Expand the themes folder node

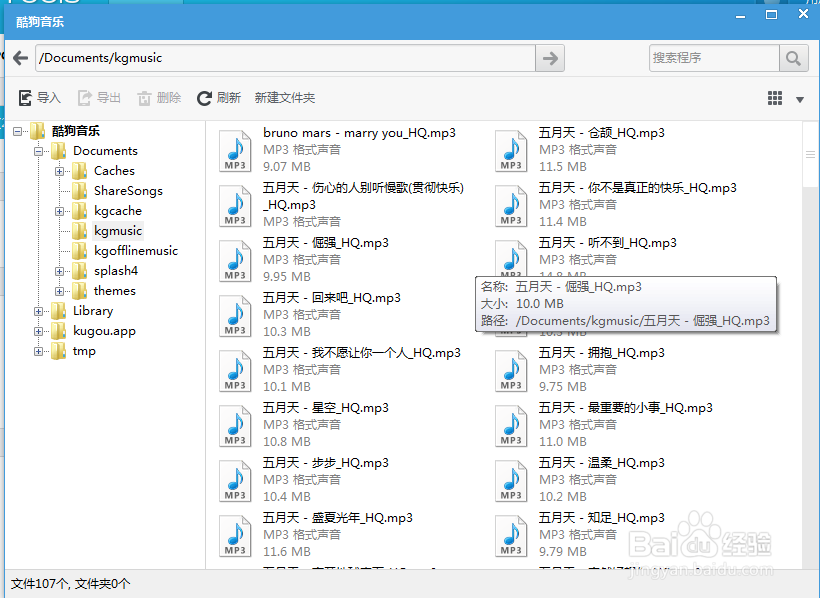pyautogui.click(x=60, y=291)
